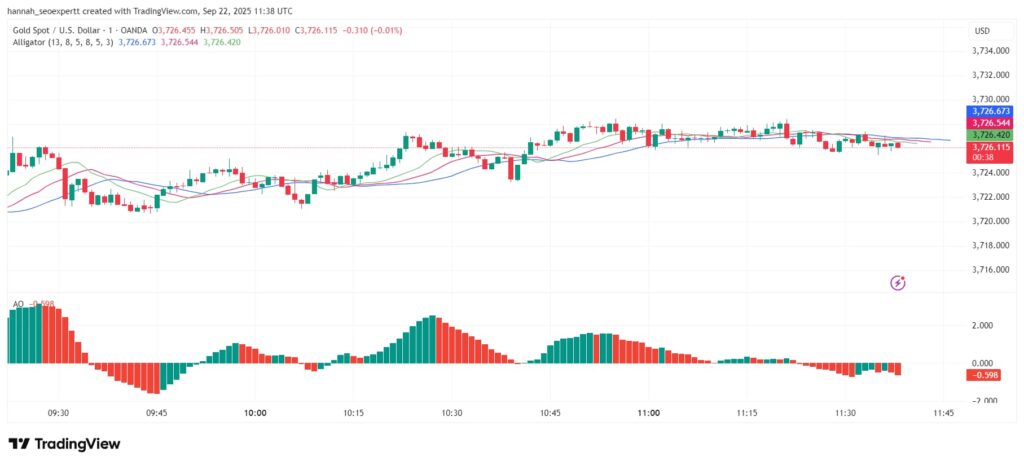Click the purple lightning bolt icon
Viewport: 1024px width, 465px height.
click(897, 283)
